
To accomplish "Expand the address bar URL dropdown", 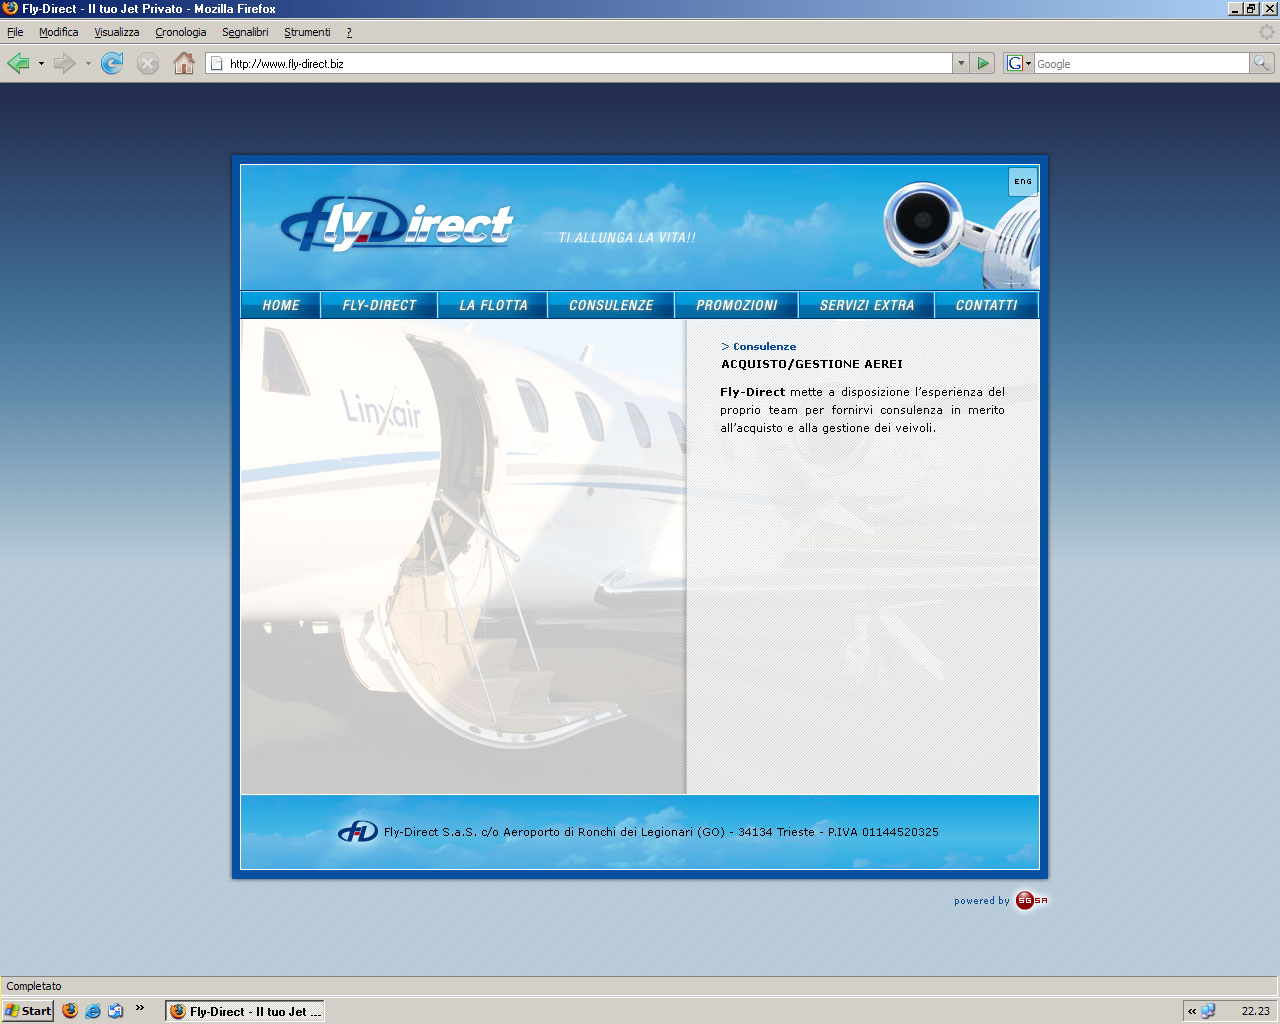I will click(x=961, y=63).
